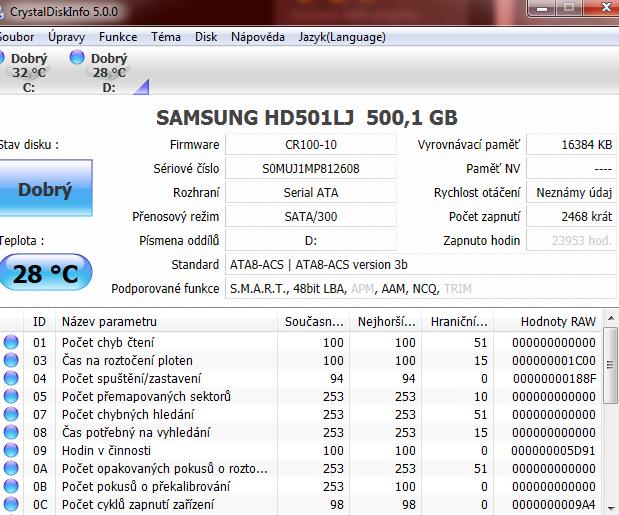Click the SAMSUNG HD501LJ 500,1 GB title
The image size is (619, 515).
tap(307, 118)
